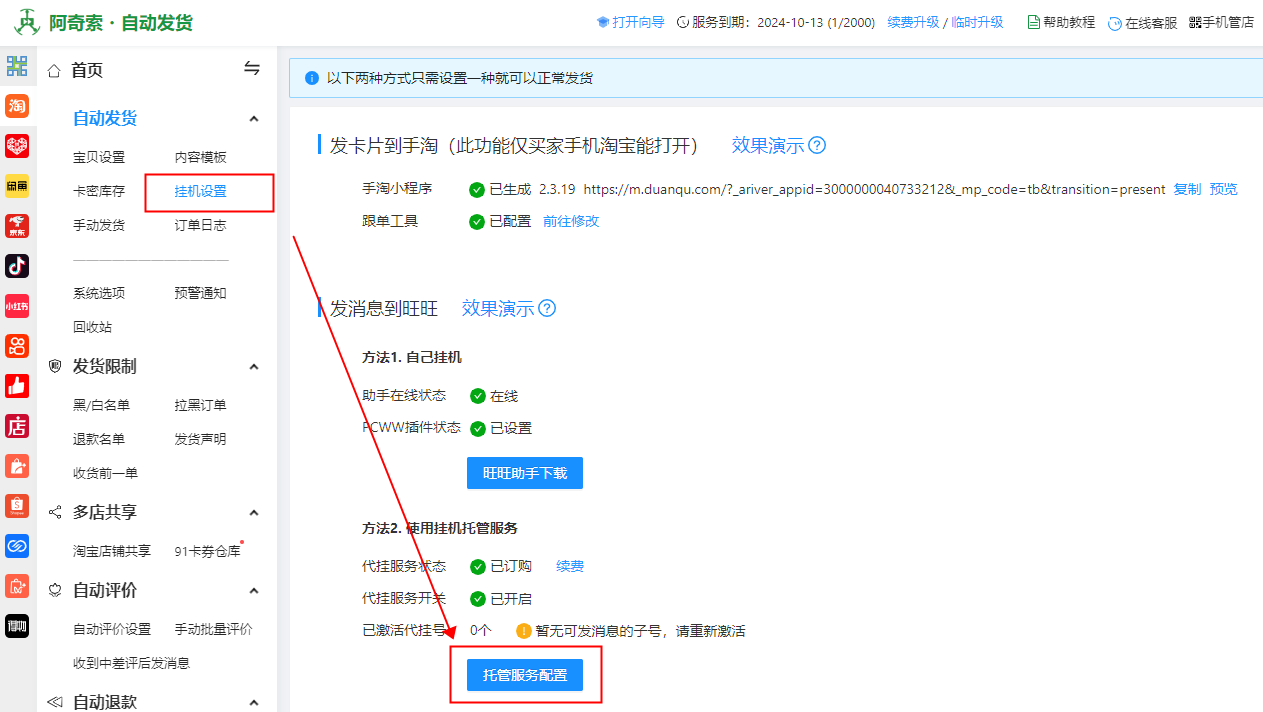Open 发货声明 menu item
Screen dimensions: 1263x712
200,439
